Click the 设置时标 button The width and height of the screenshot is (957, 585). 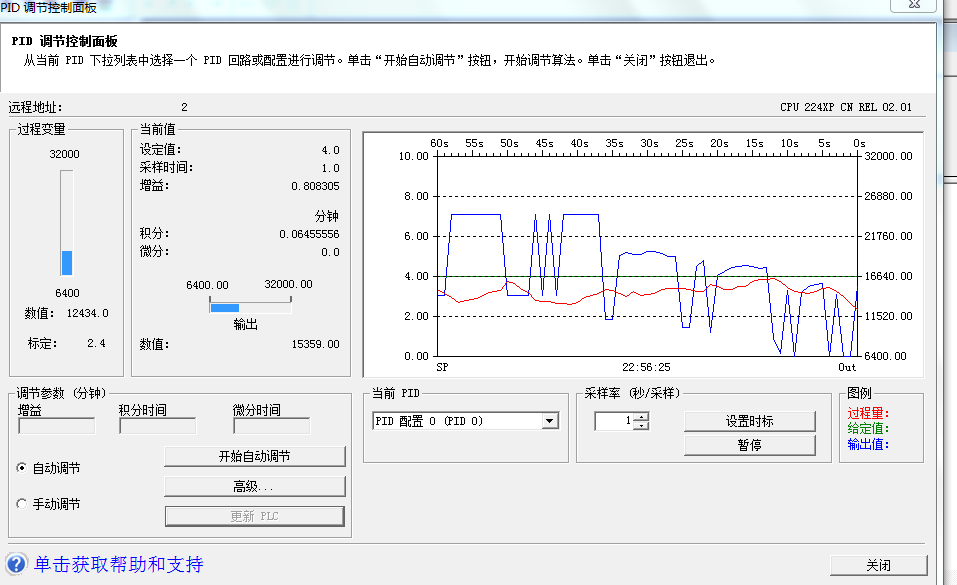click(749, 421)
